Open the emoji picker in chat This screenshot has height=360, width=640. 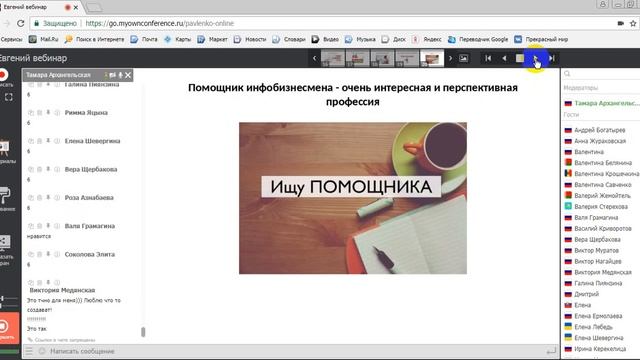point(42,351)
